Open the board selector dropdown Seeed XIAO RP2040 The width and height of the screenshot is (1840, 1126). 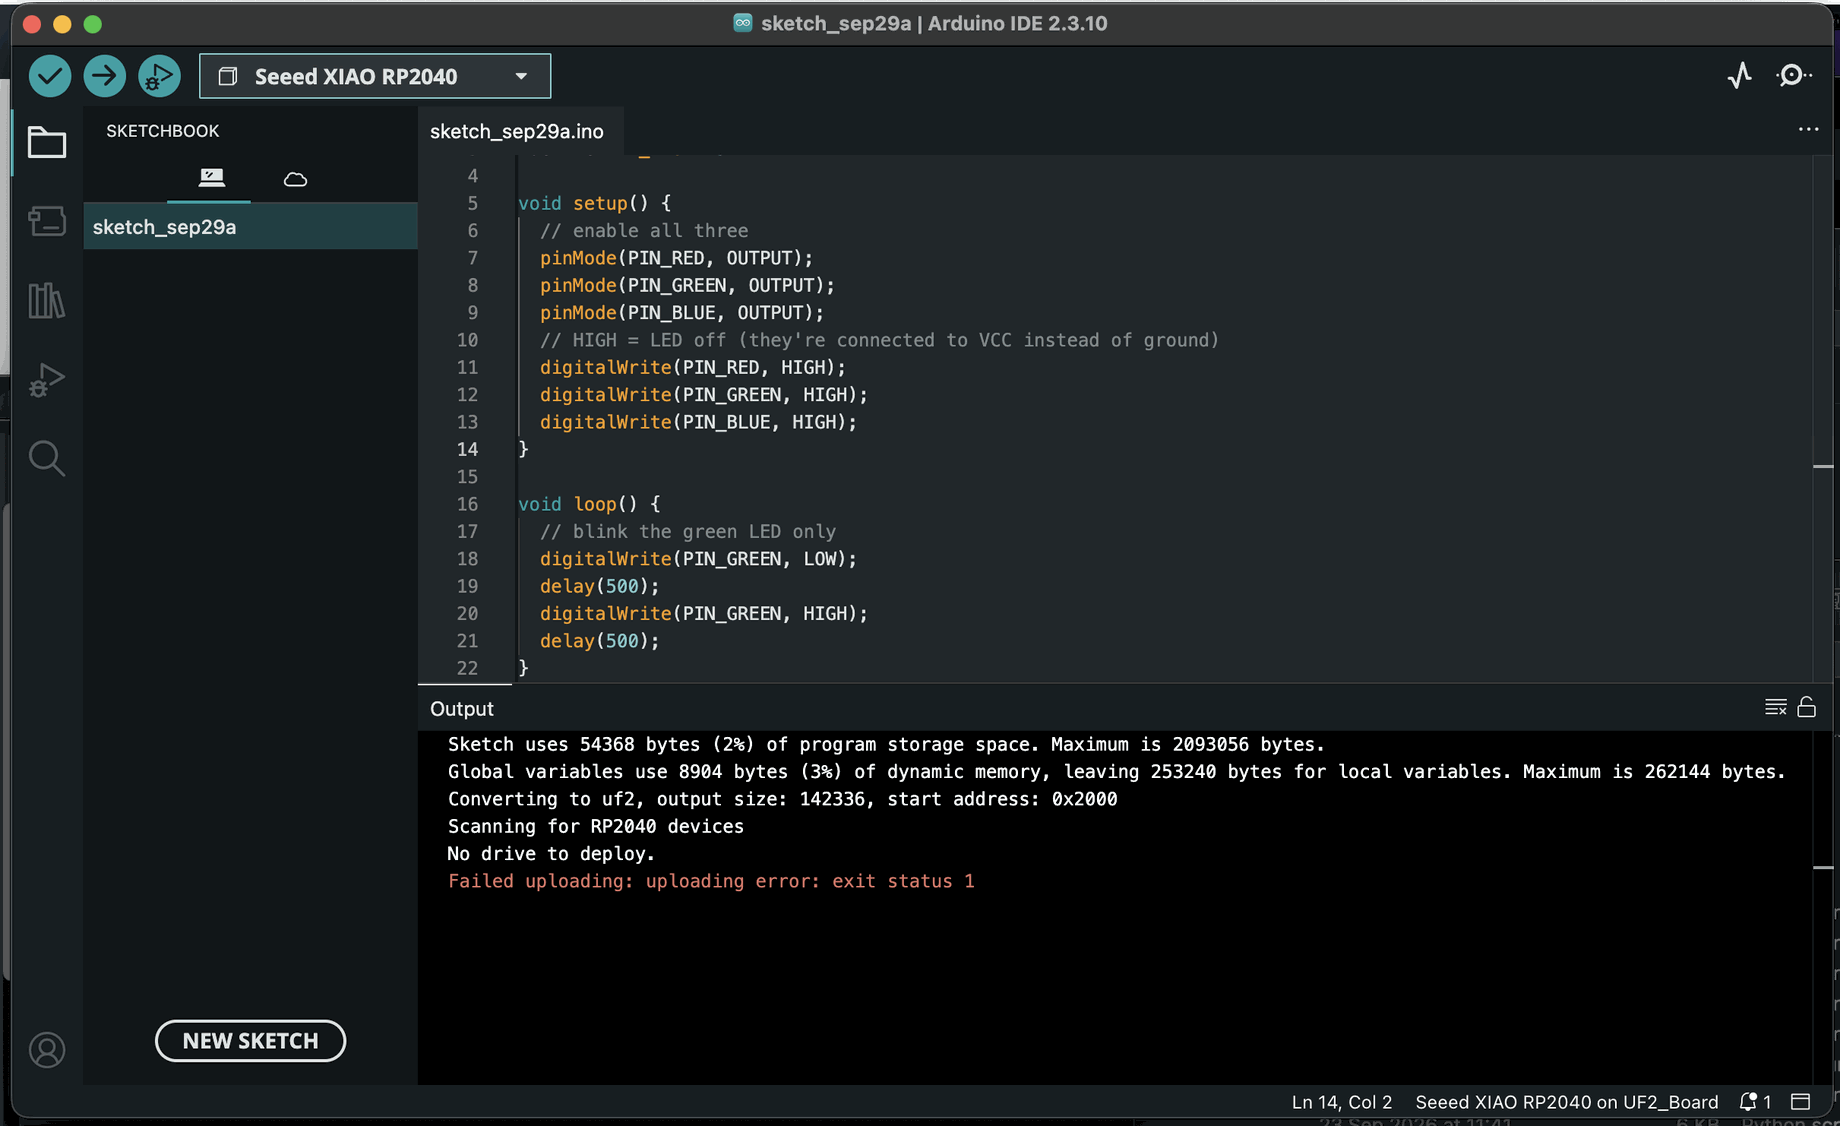(x=375, y=76)
